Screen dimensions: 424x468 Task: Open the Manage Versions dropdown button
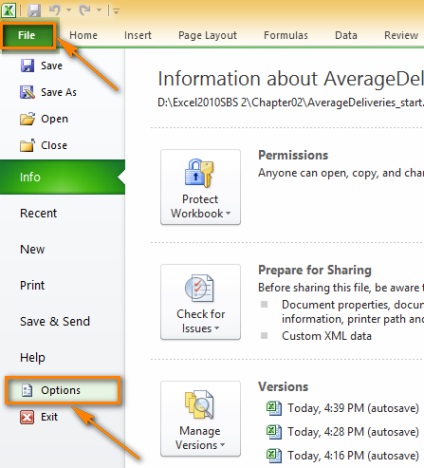200,419
